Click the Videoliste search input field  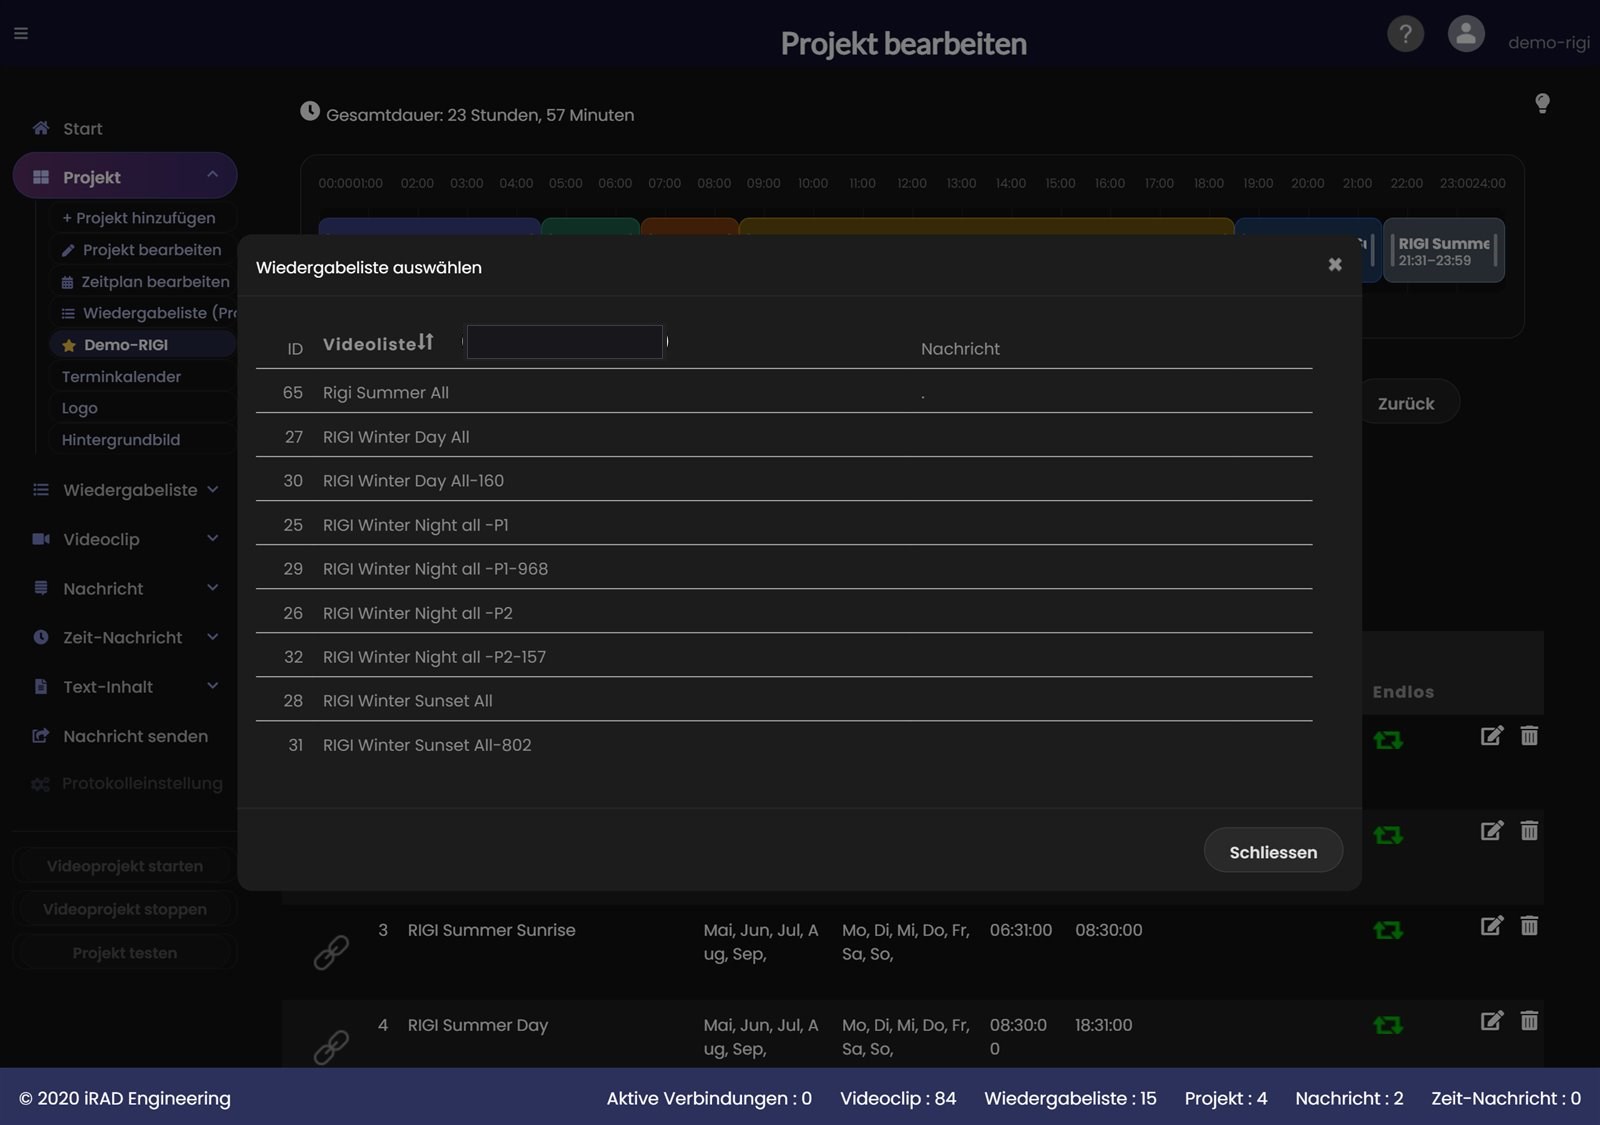pyautogui.click(x=565, y=342)
